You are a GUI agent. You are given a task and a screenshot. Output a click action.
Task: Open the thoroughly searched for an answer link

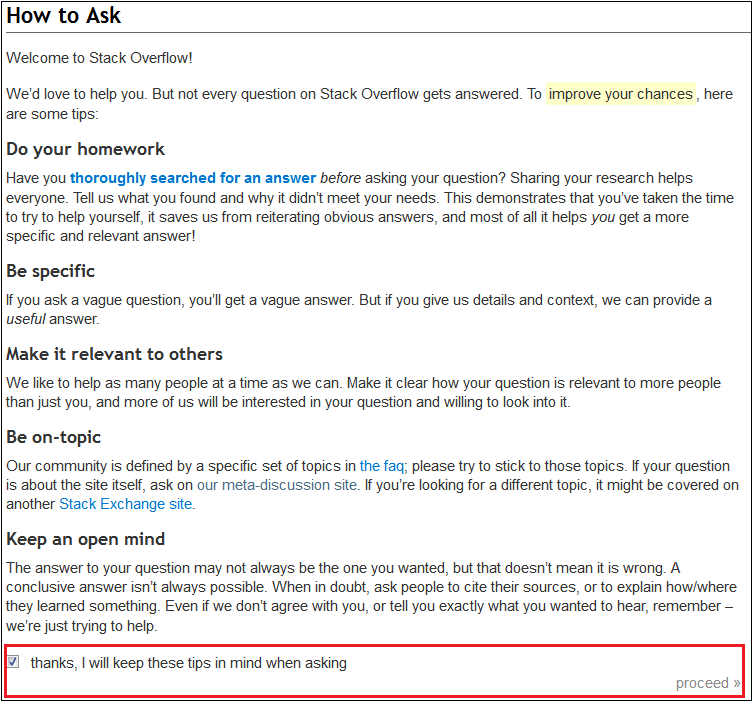[193, 178]
